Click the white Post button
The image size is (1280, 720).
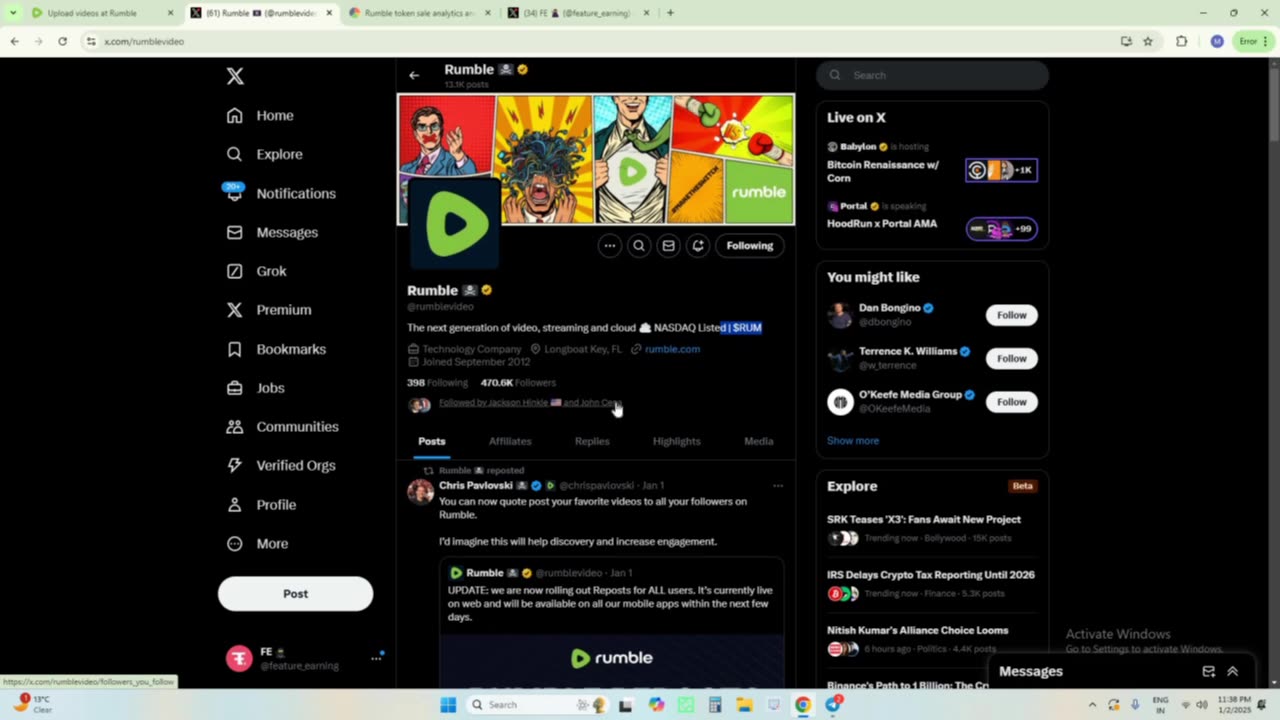pos(295,594)
